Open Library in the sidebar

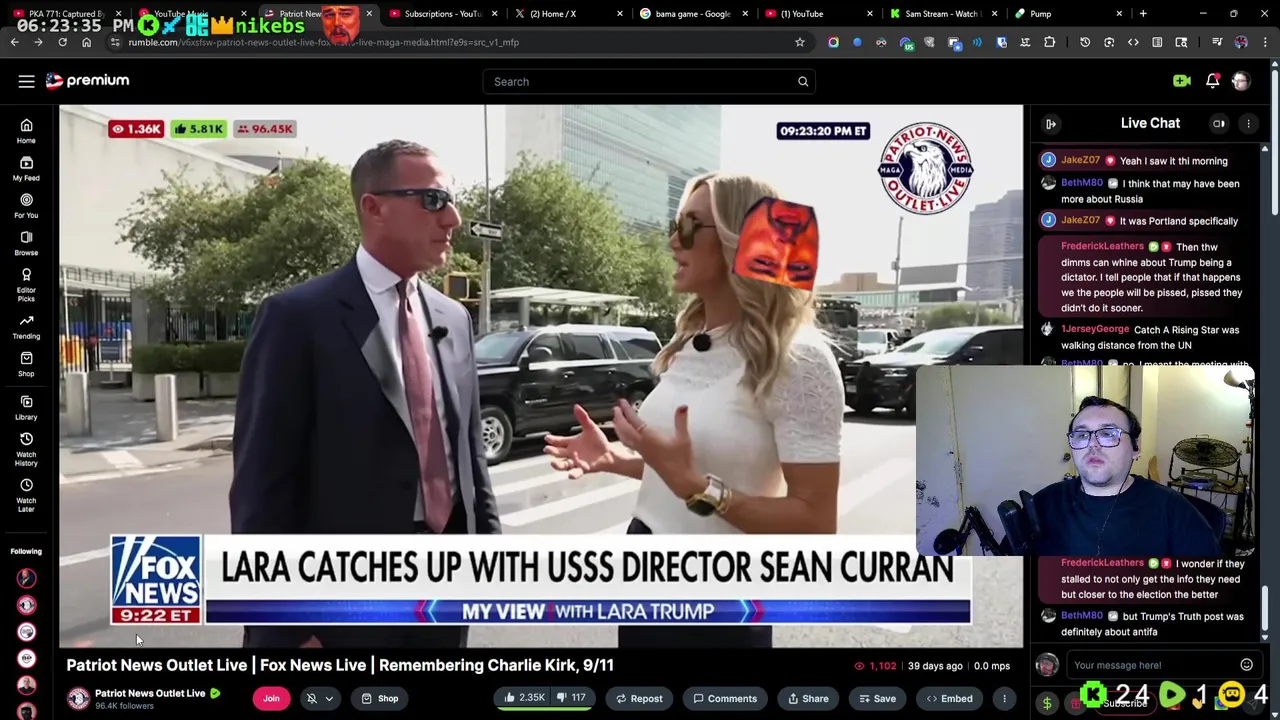click(26, 407)
